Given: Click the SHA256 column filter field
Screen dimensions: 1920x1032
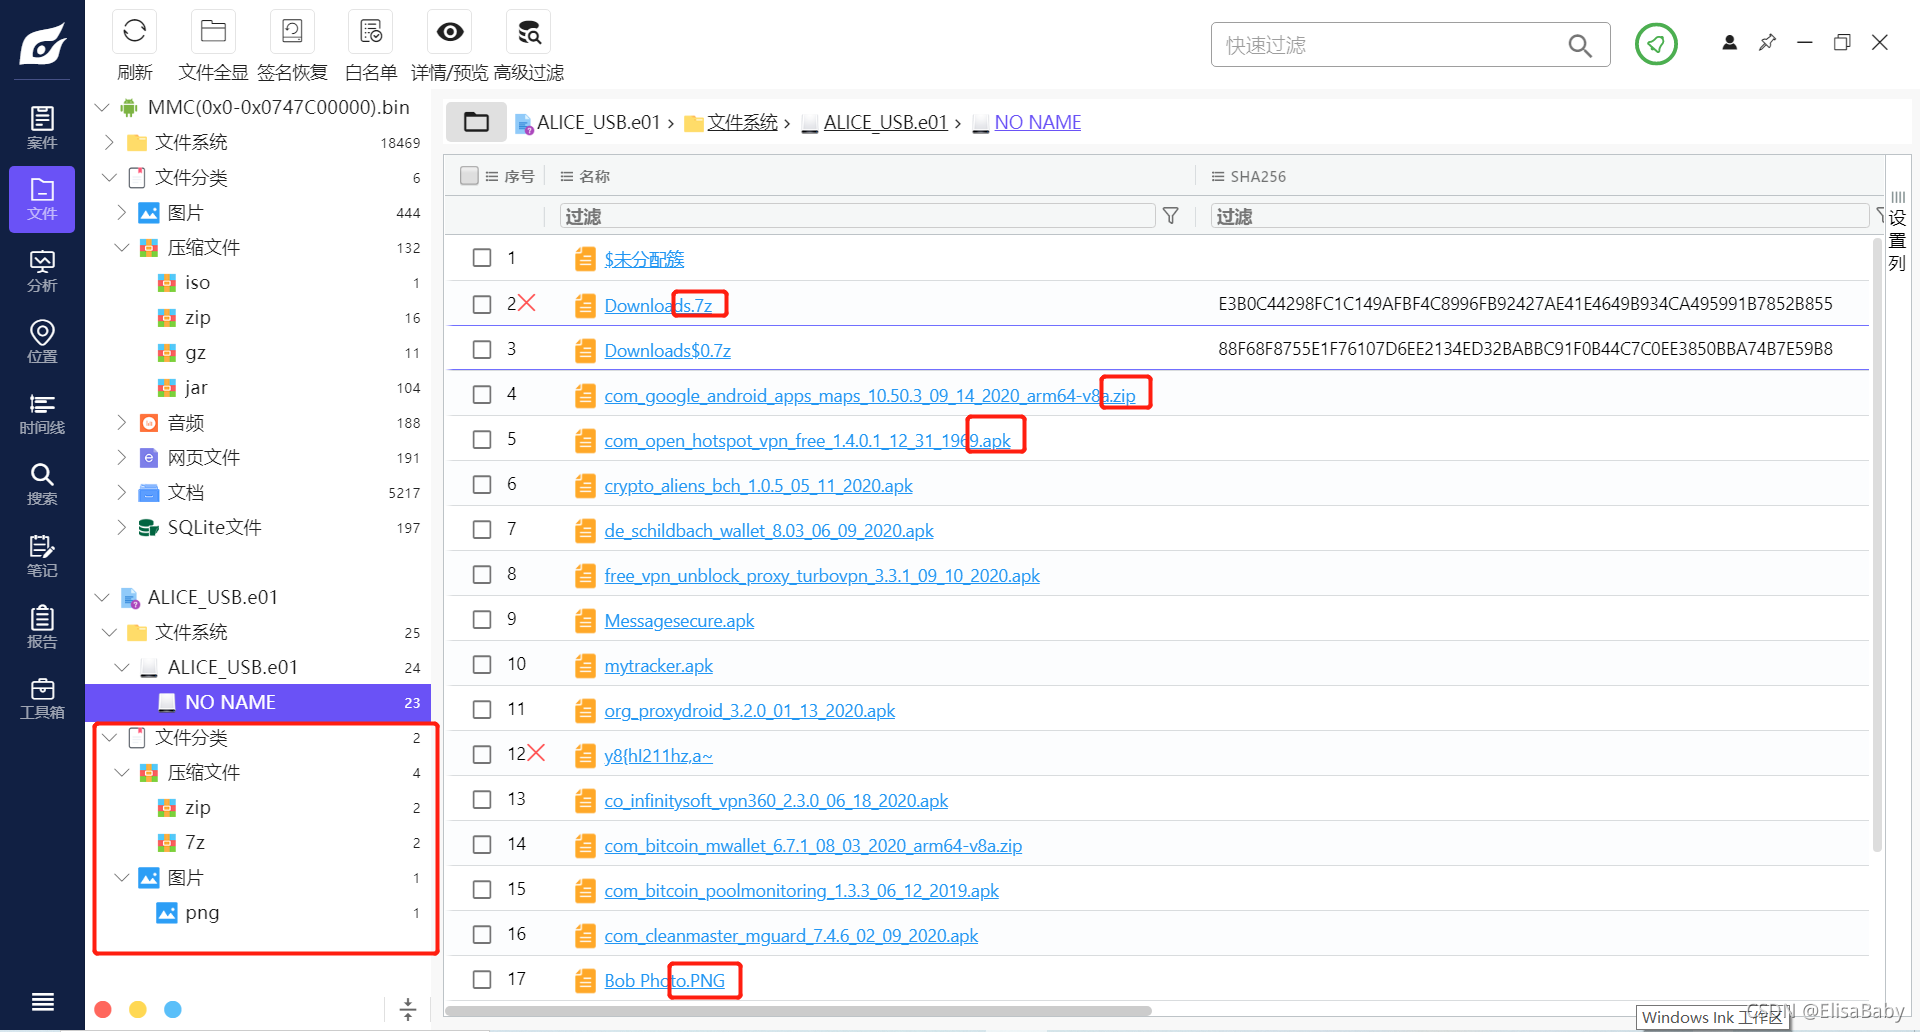Looking at the screenshot, I should [x=1540, y=216].
